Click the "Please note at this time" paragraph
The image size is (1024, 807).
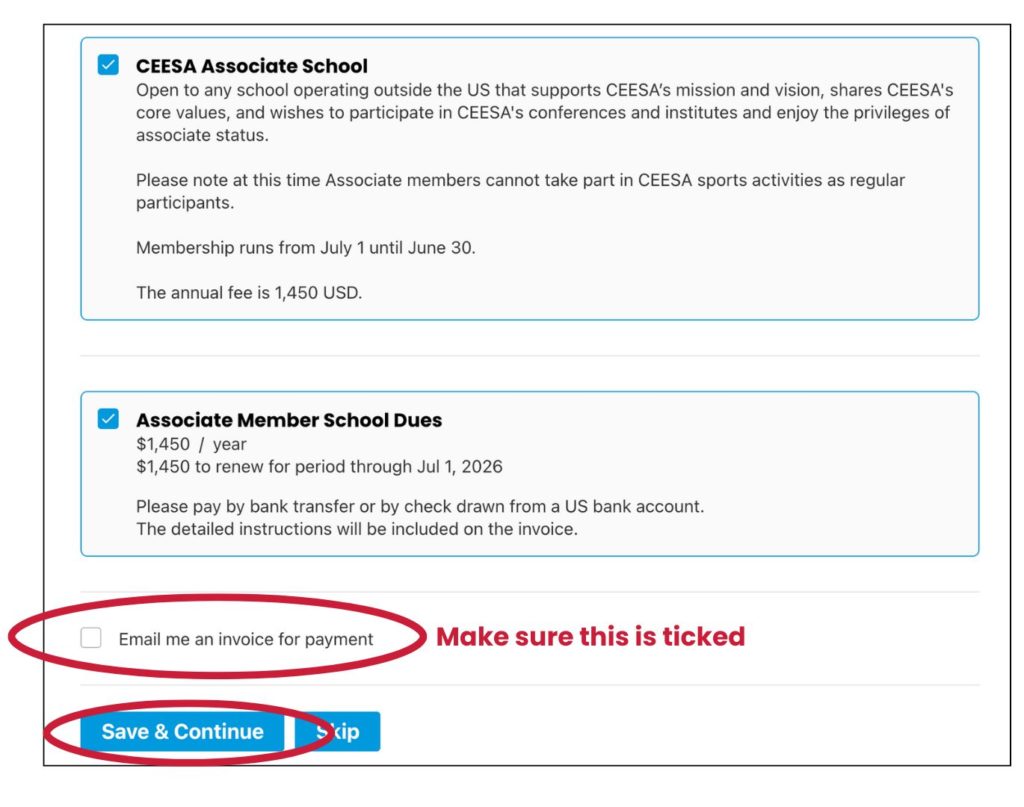pos(520,181)
